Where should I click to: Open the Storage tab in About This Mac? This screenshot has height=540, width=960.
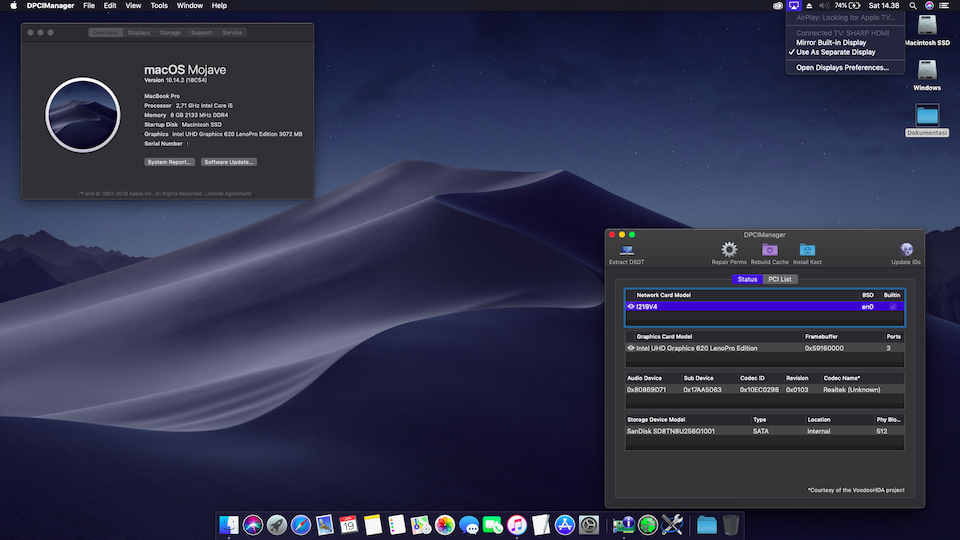click(170, 32)
